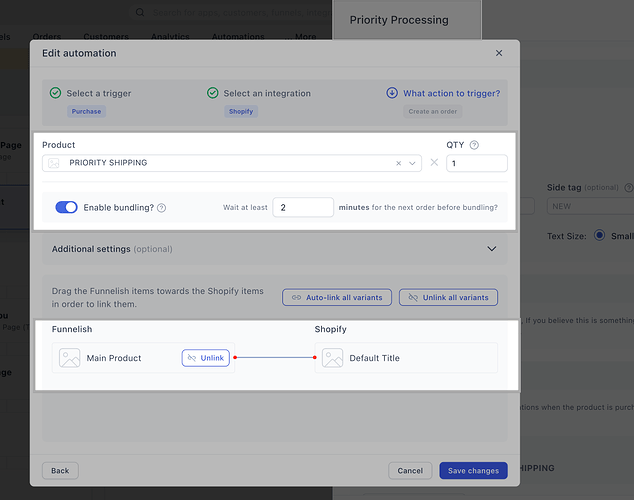Click the Auto-link all variants button
Image resolution: width=634 pixels, height=500 pixels.
[337, 297]
